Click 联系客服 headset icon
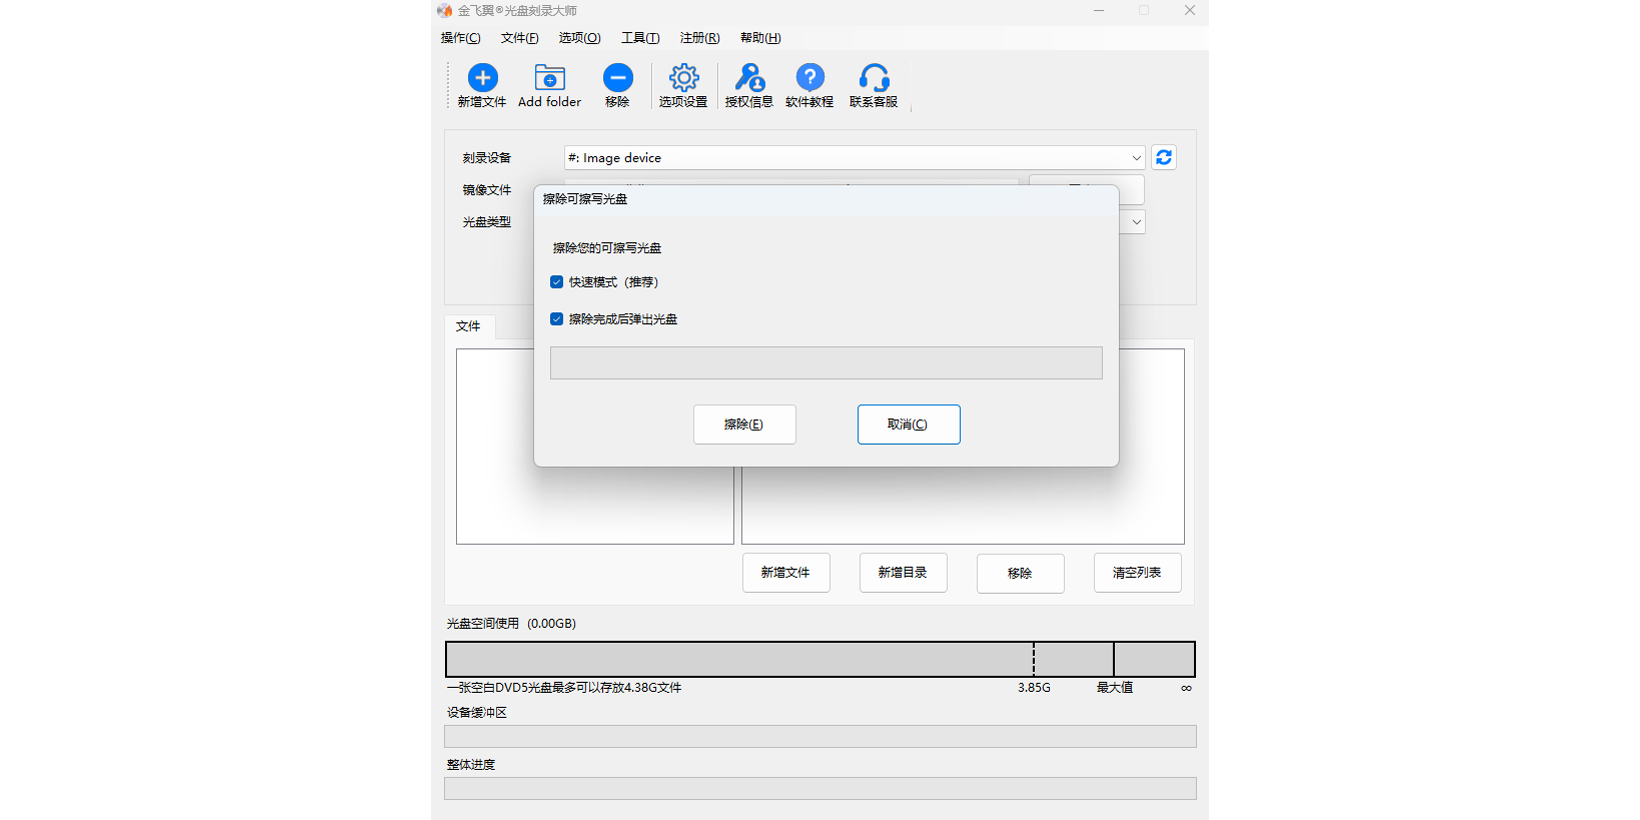The image size is (1640, 820). point(873,78)
